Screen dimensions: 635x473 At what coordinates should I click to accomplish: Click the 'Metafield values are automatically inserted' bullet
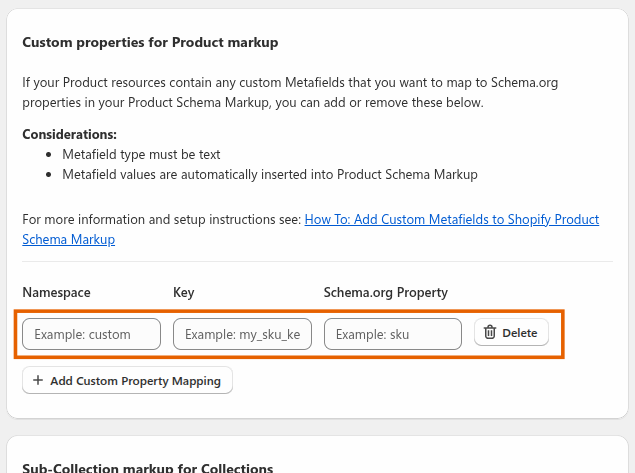coord(270,175)
